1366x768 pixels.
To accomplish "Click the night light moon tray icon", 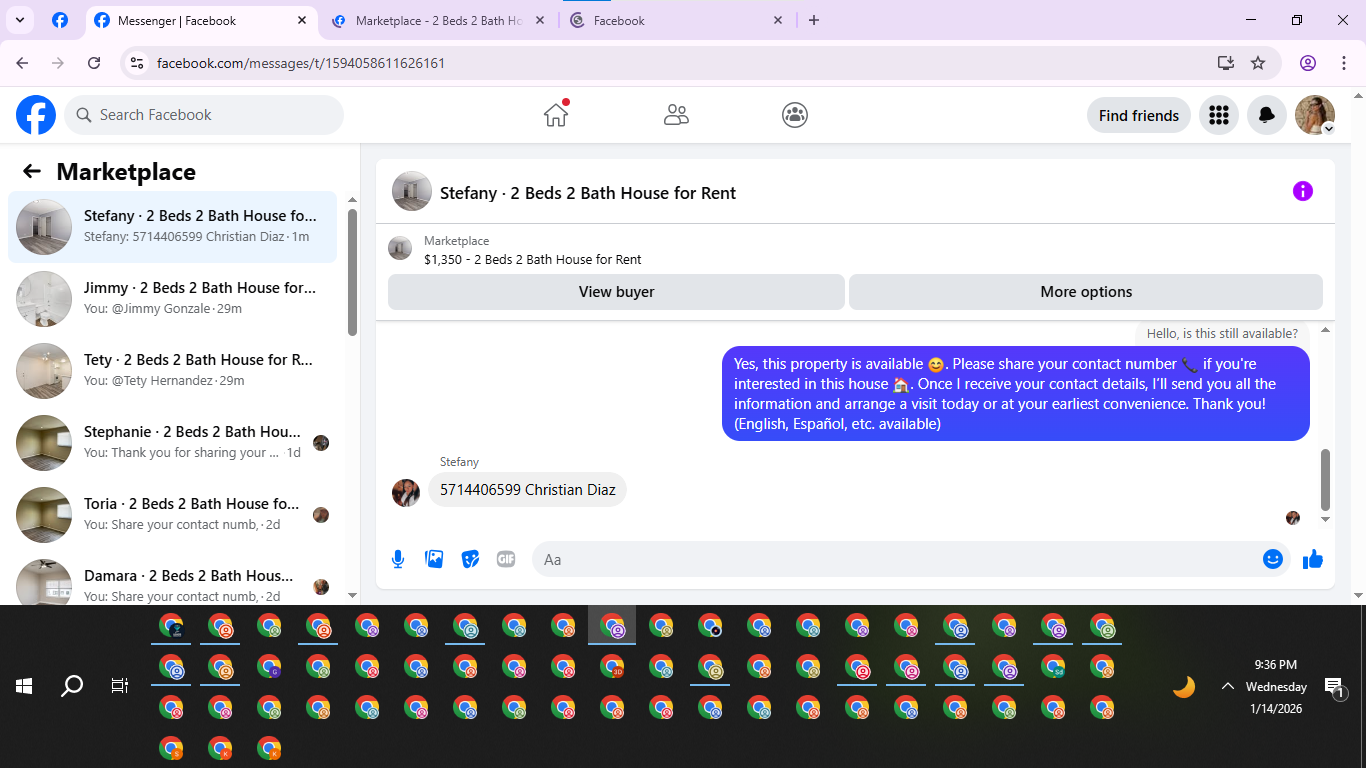I will point(1184,687).
